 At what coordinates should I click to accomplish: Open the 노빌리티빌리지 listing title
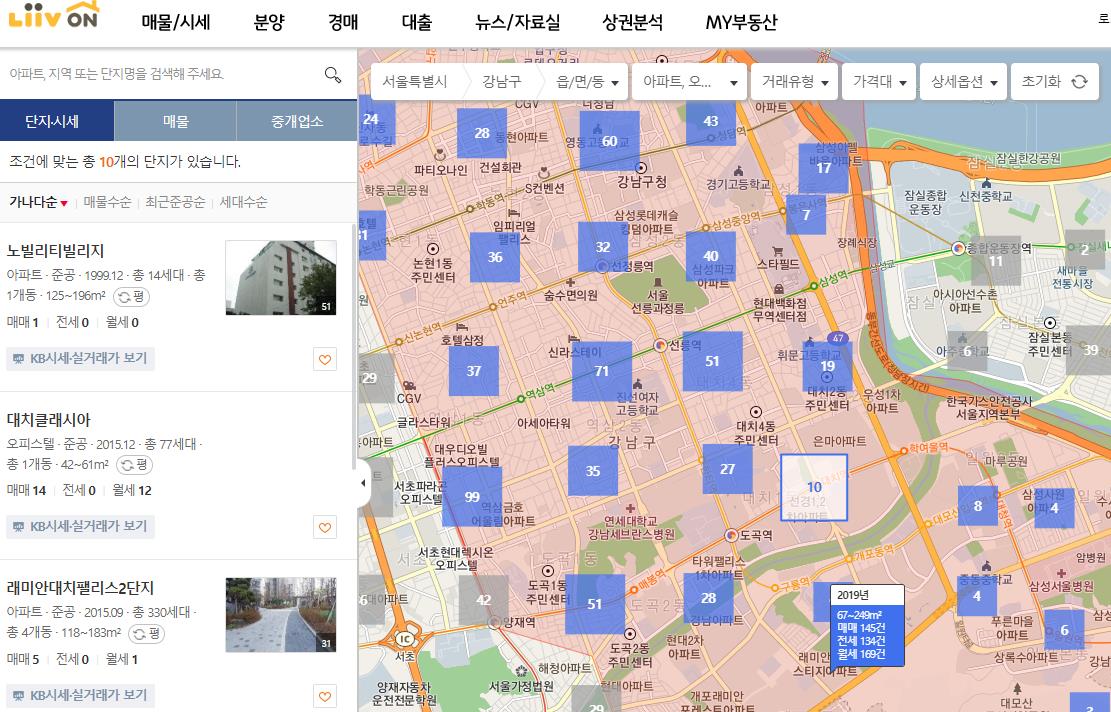point(55,251)
